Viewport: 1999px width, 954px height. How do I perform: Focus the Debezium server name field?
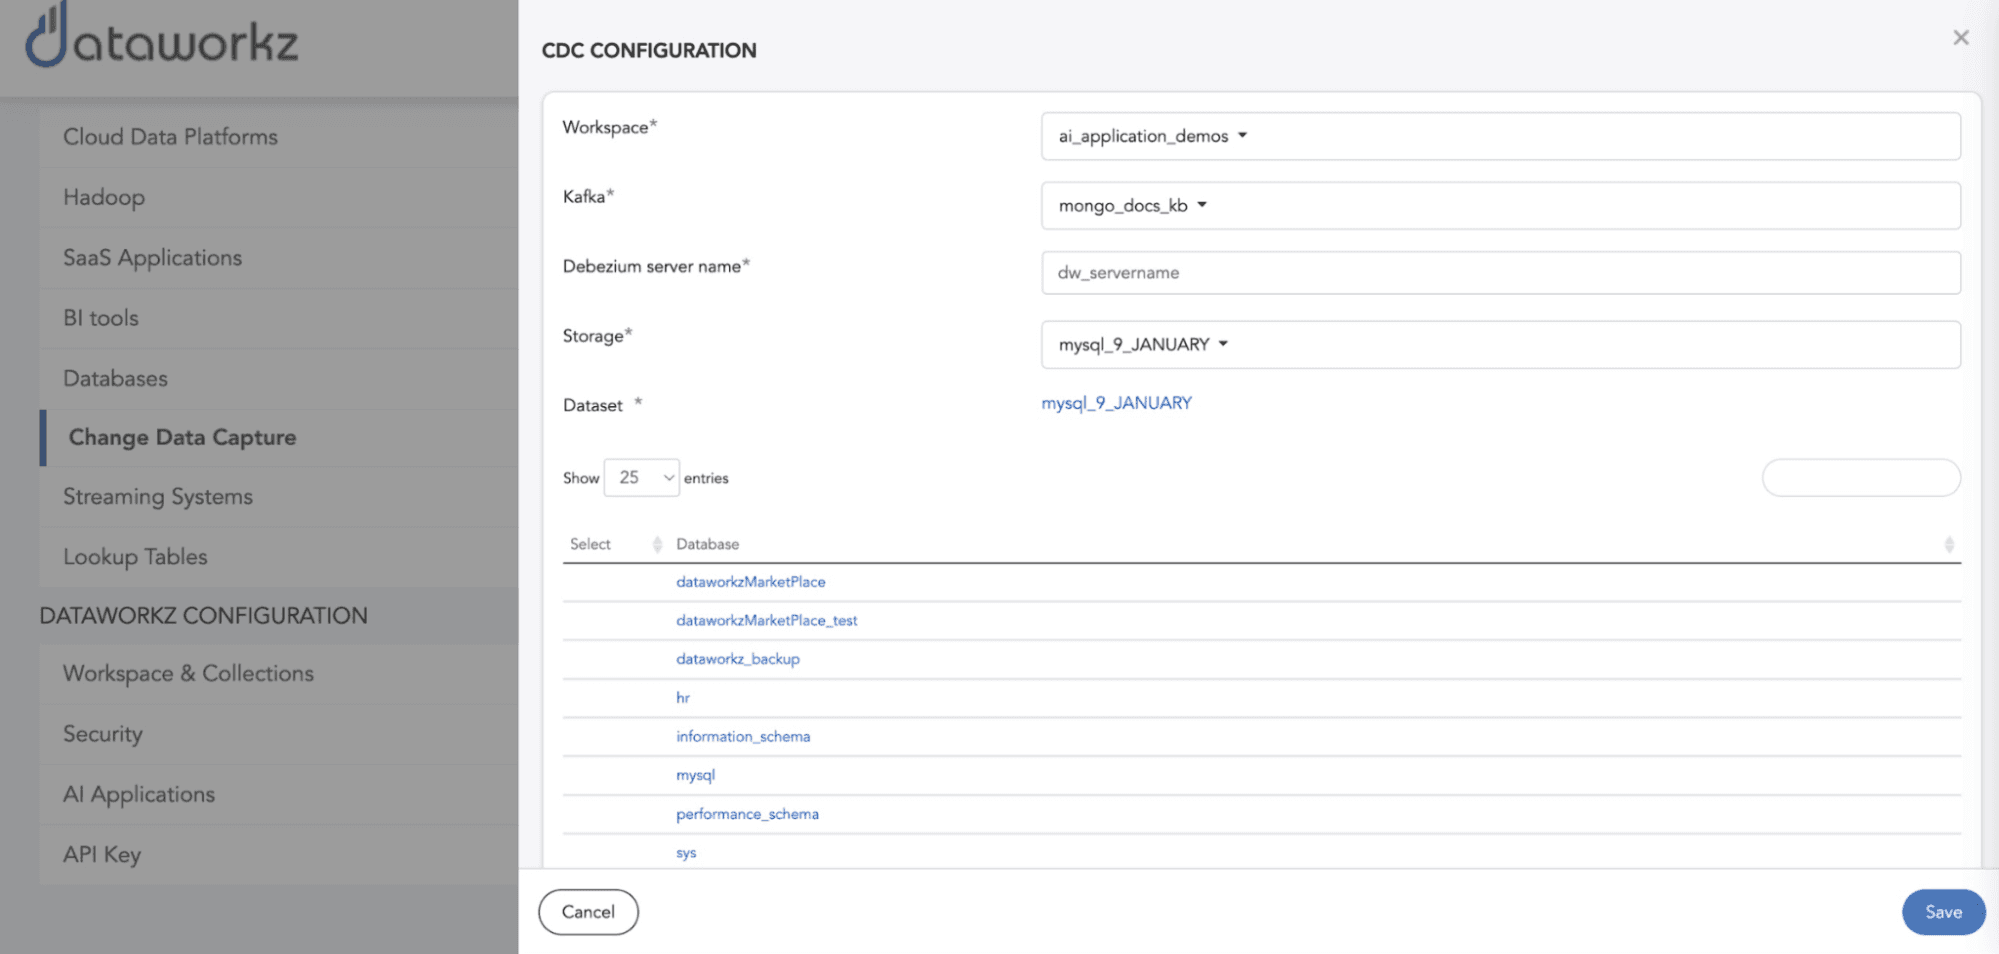(1500, 273)
